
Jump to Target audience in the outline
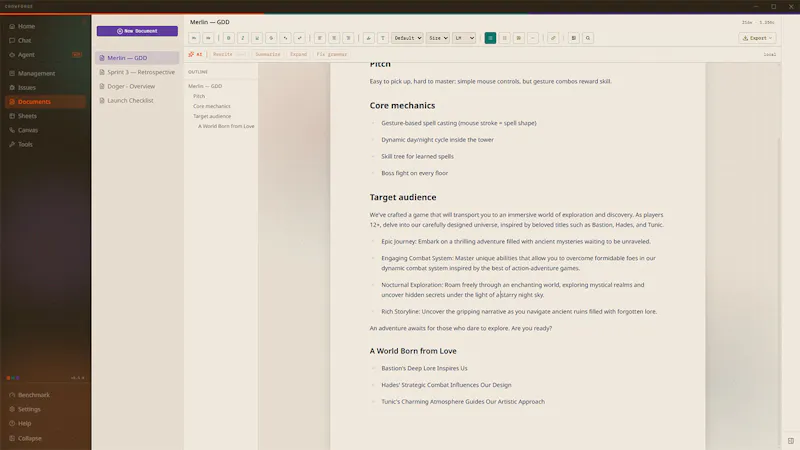click(212, 116)
